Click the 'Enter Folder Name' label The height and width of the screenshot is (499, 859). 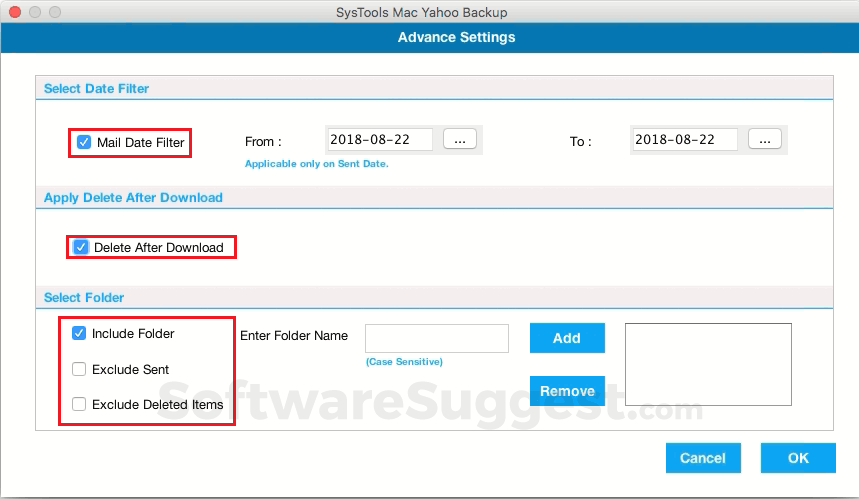294,335
